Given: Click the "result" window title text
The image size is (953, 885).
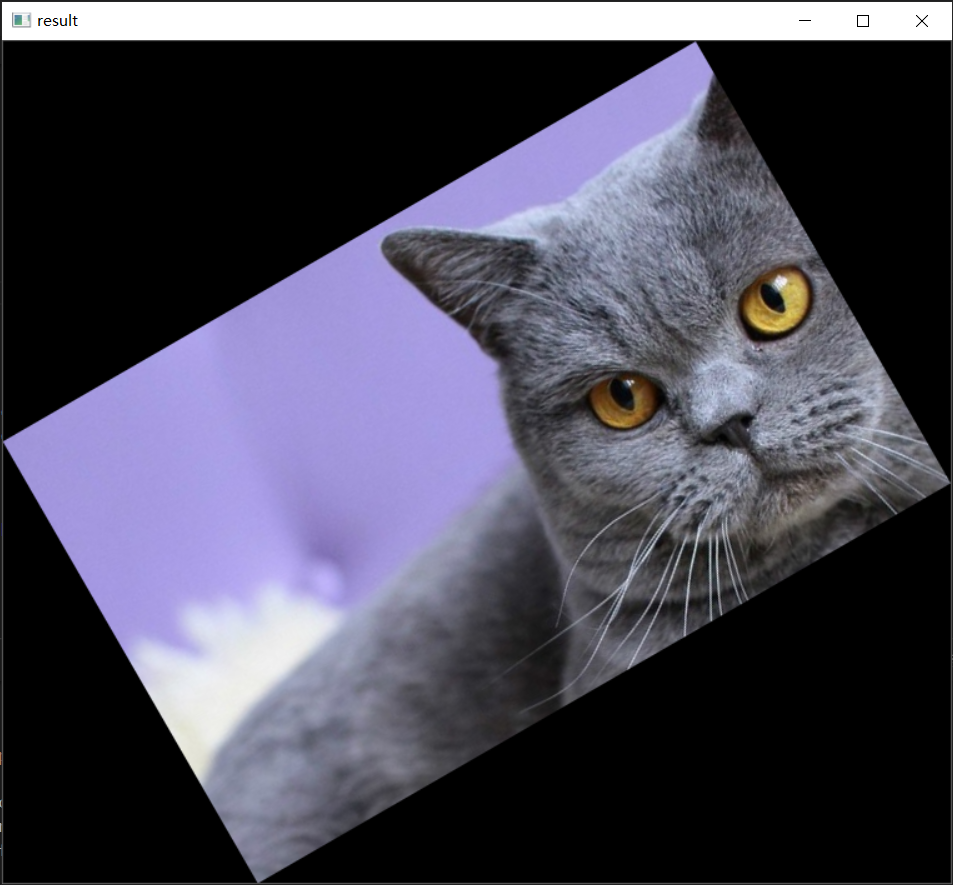Looking at the screenshot, I should 57,21.
